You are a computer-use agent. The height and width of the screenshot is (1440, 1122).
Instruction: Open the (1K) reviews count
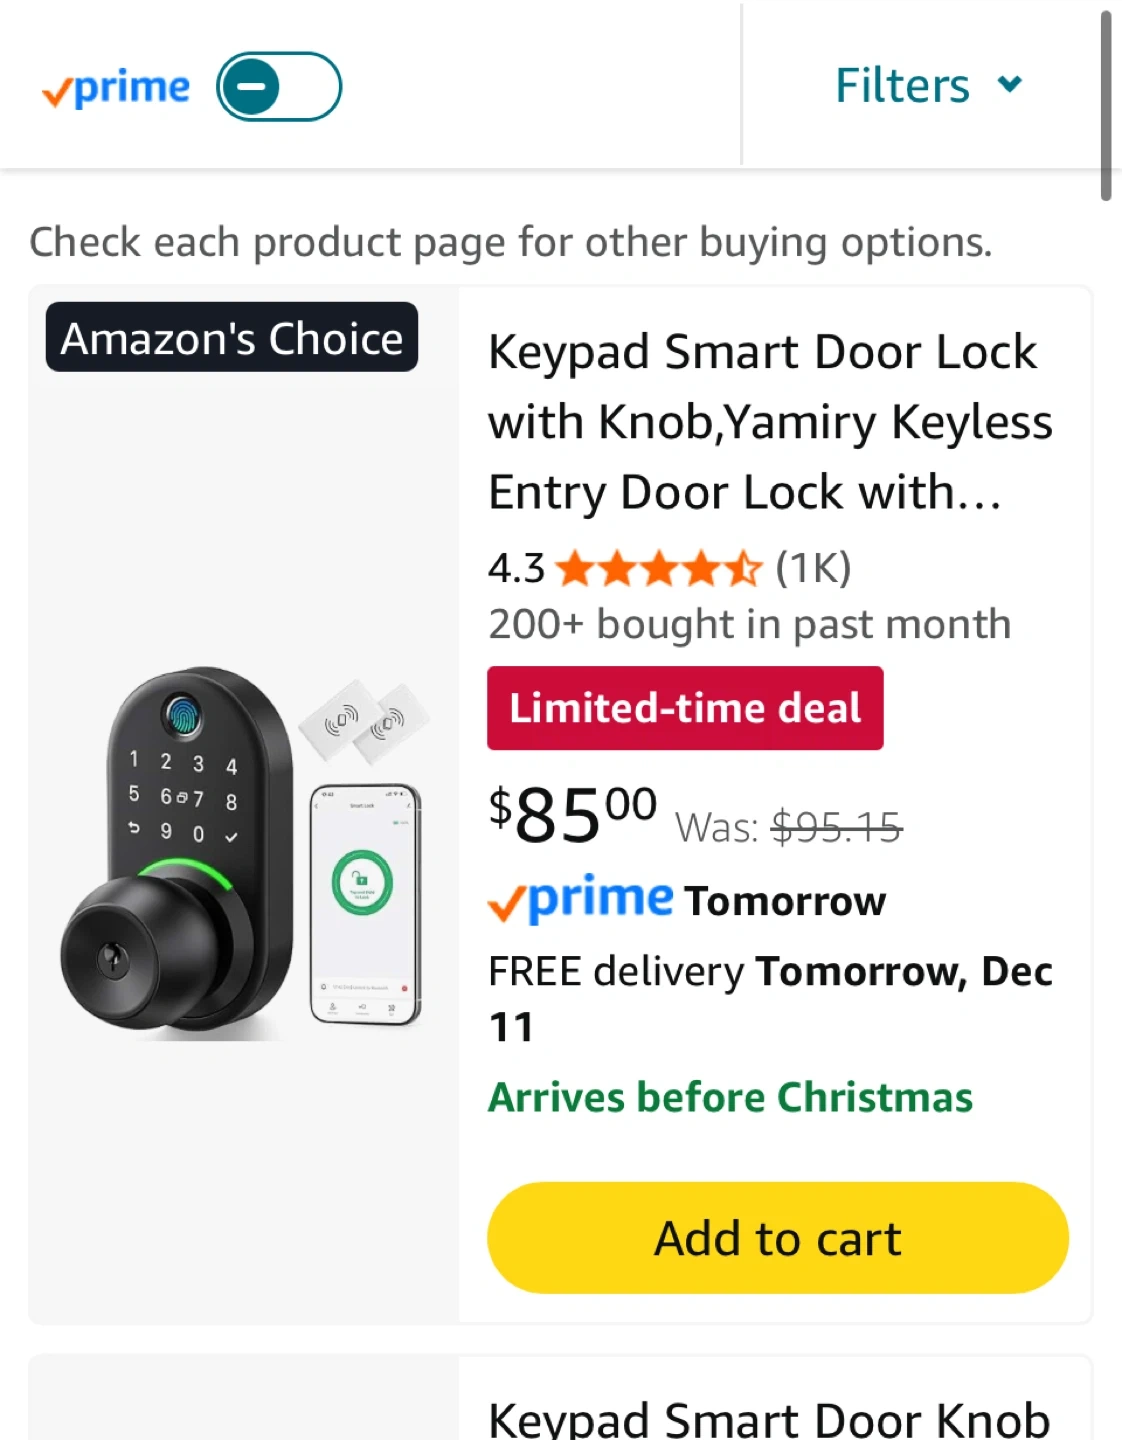coord(813,568)
